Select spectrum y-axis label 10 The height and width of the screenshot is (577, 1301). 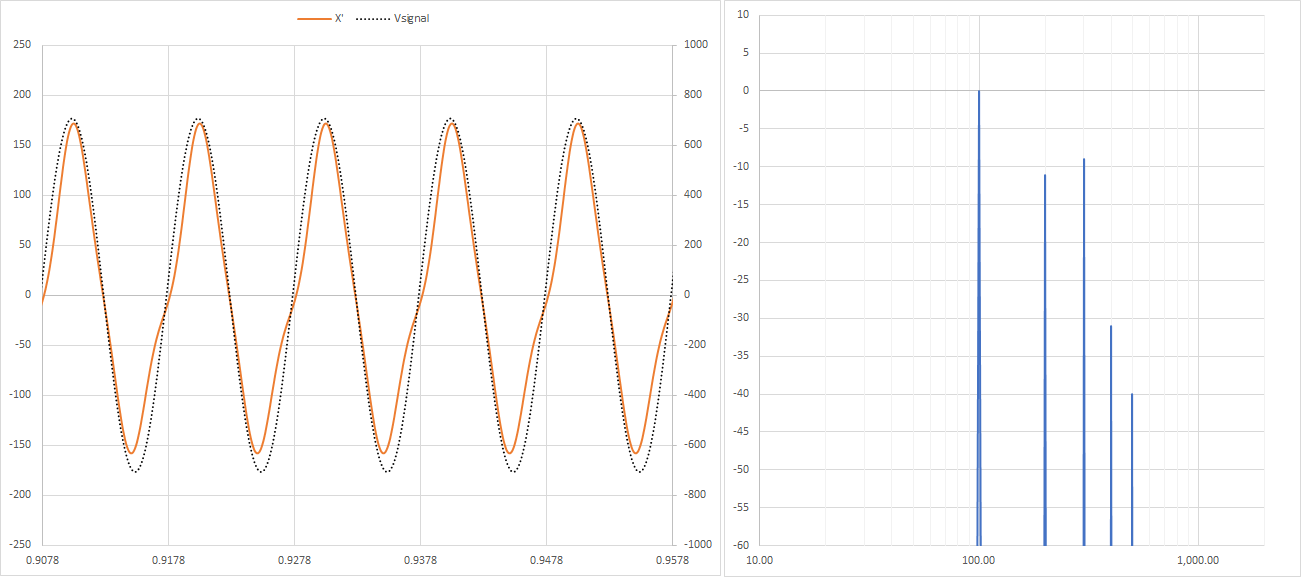(x=744, y=14)
